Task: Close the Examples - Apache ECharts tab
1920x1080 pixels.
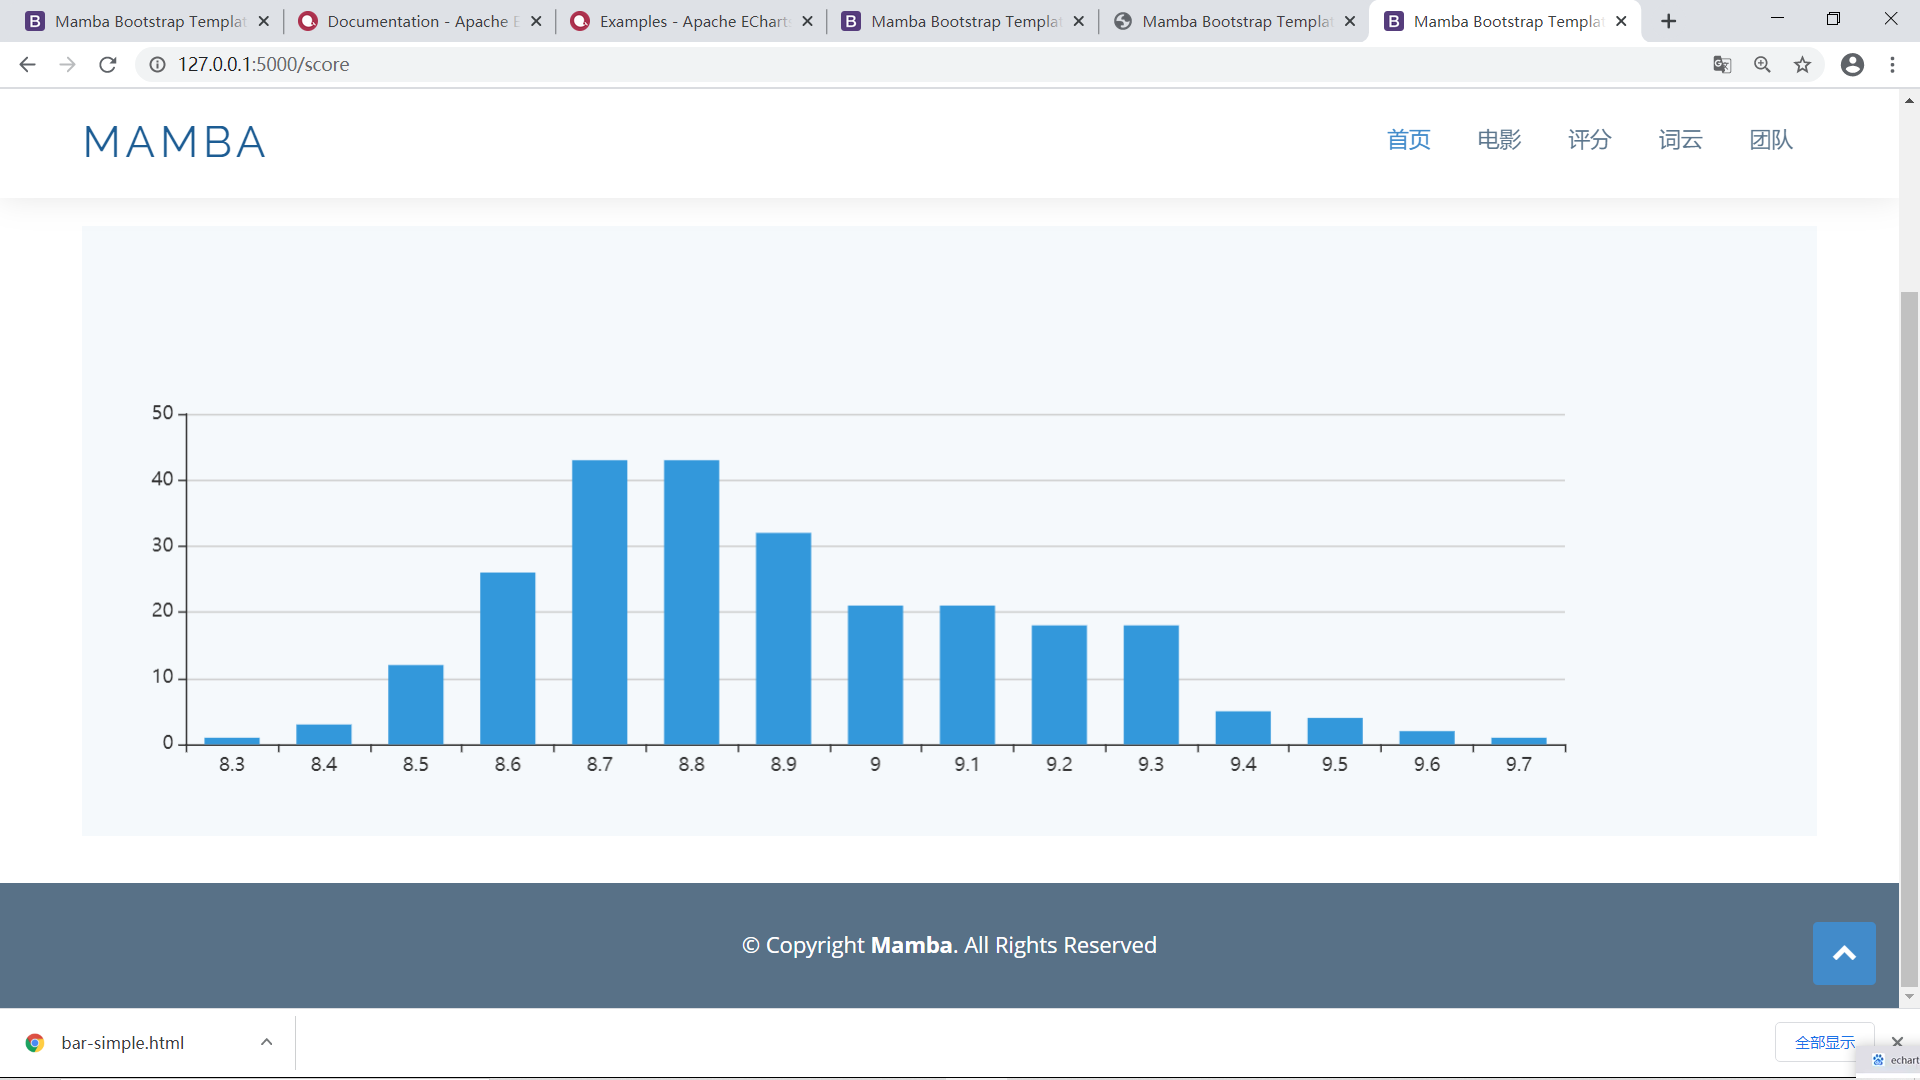Action: 807,21
